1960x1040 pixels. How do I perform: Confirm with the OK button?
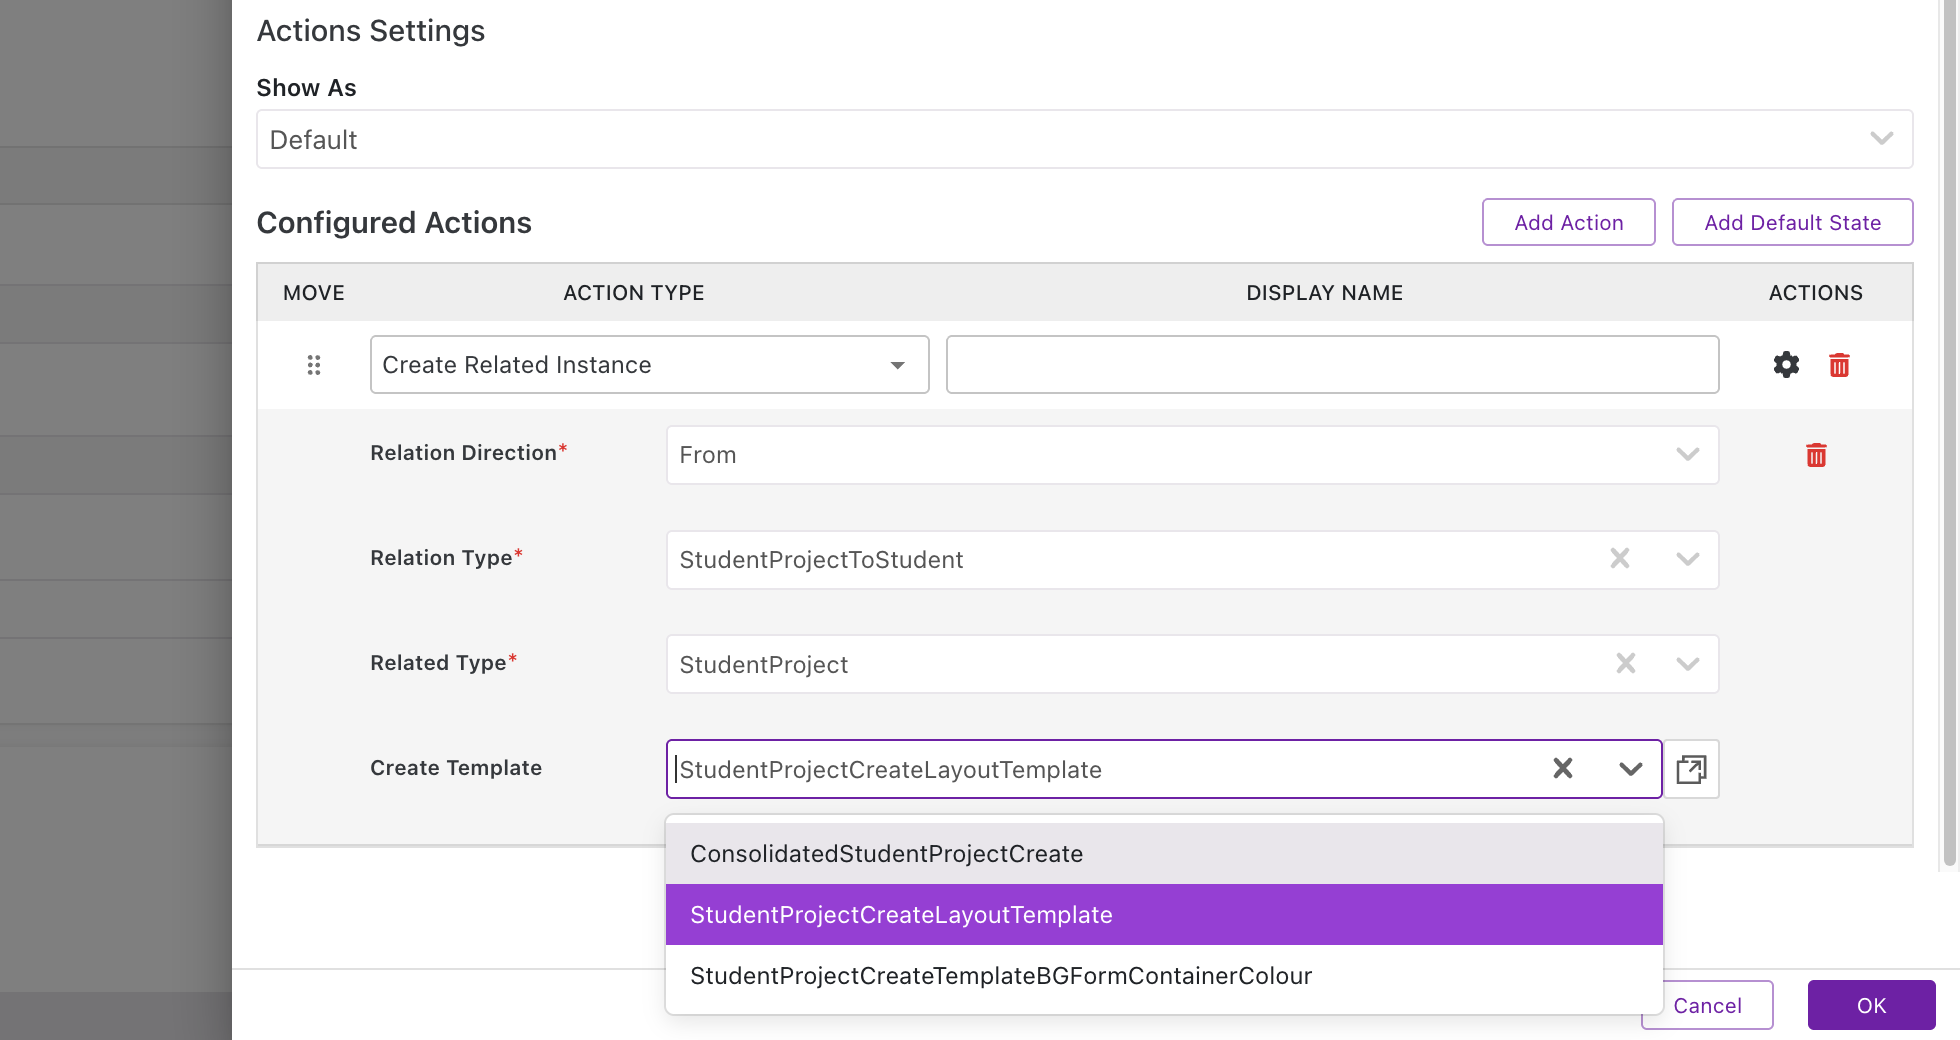pyautogui.click(x=1871, y=1005)
